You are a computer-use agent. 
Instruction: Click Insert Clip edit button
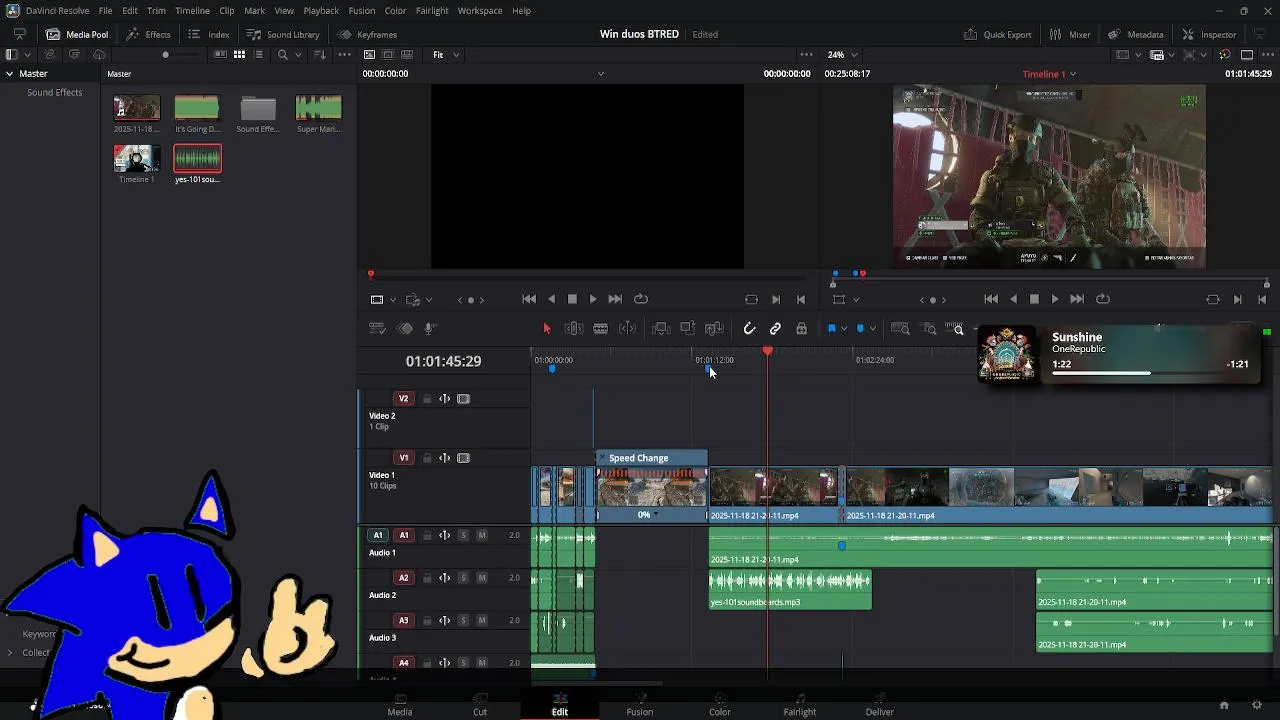coord(661,329)
